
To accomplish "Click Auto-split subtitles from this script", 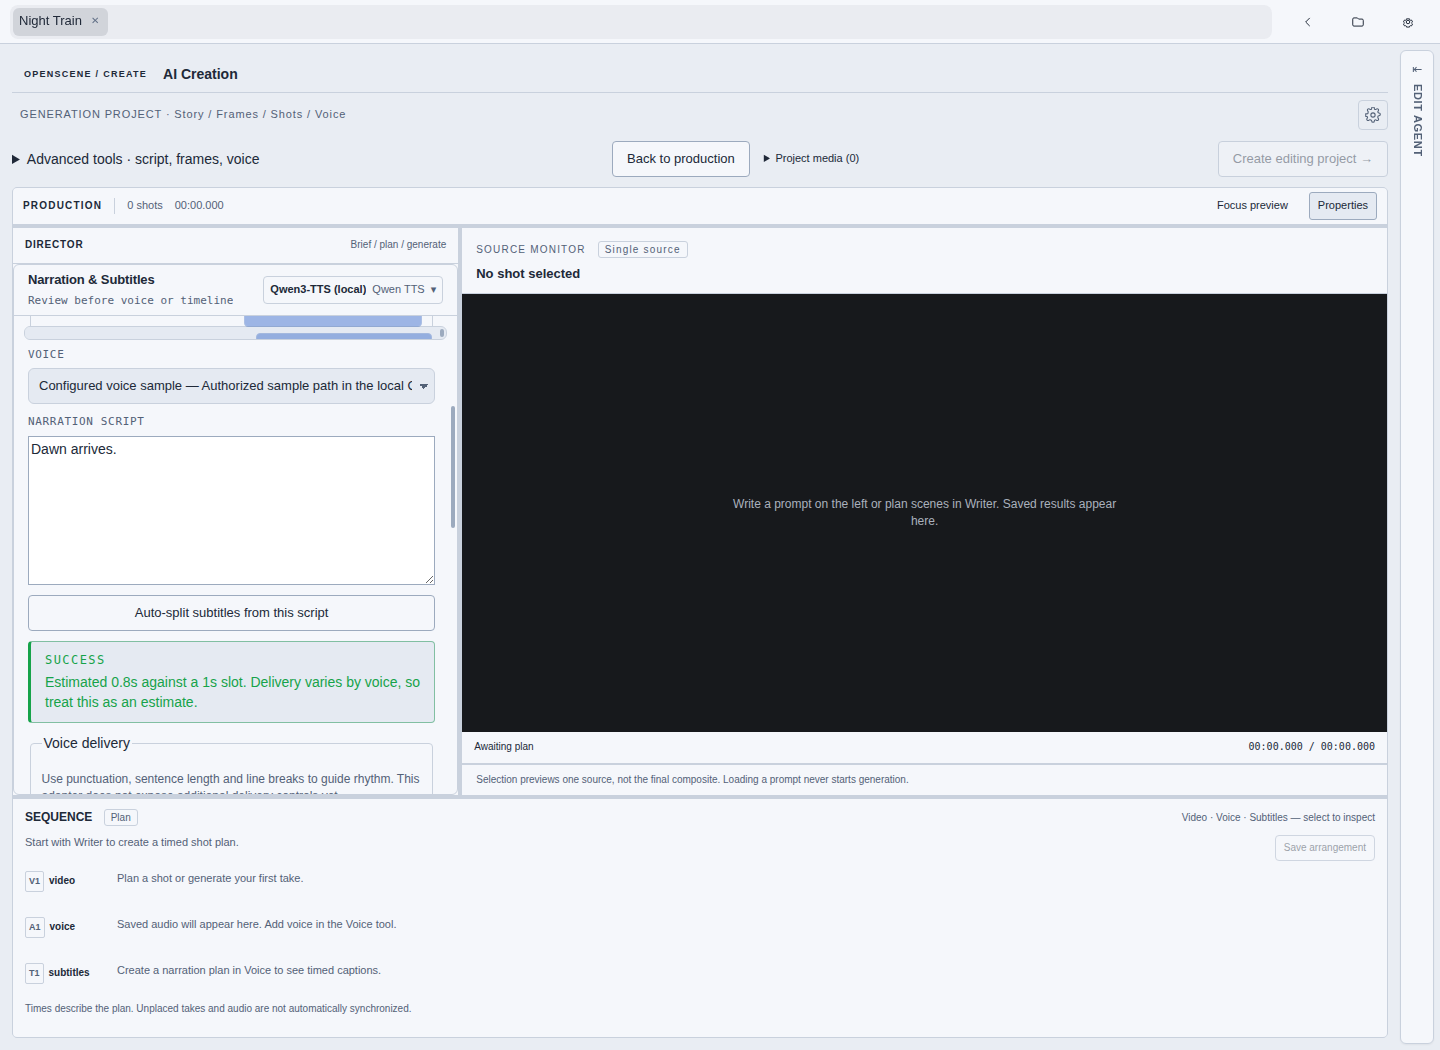I will coord(231,613).
